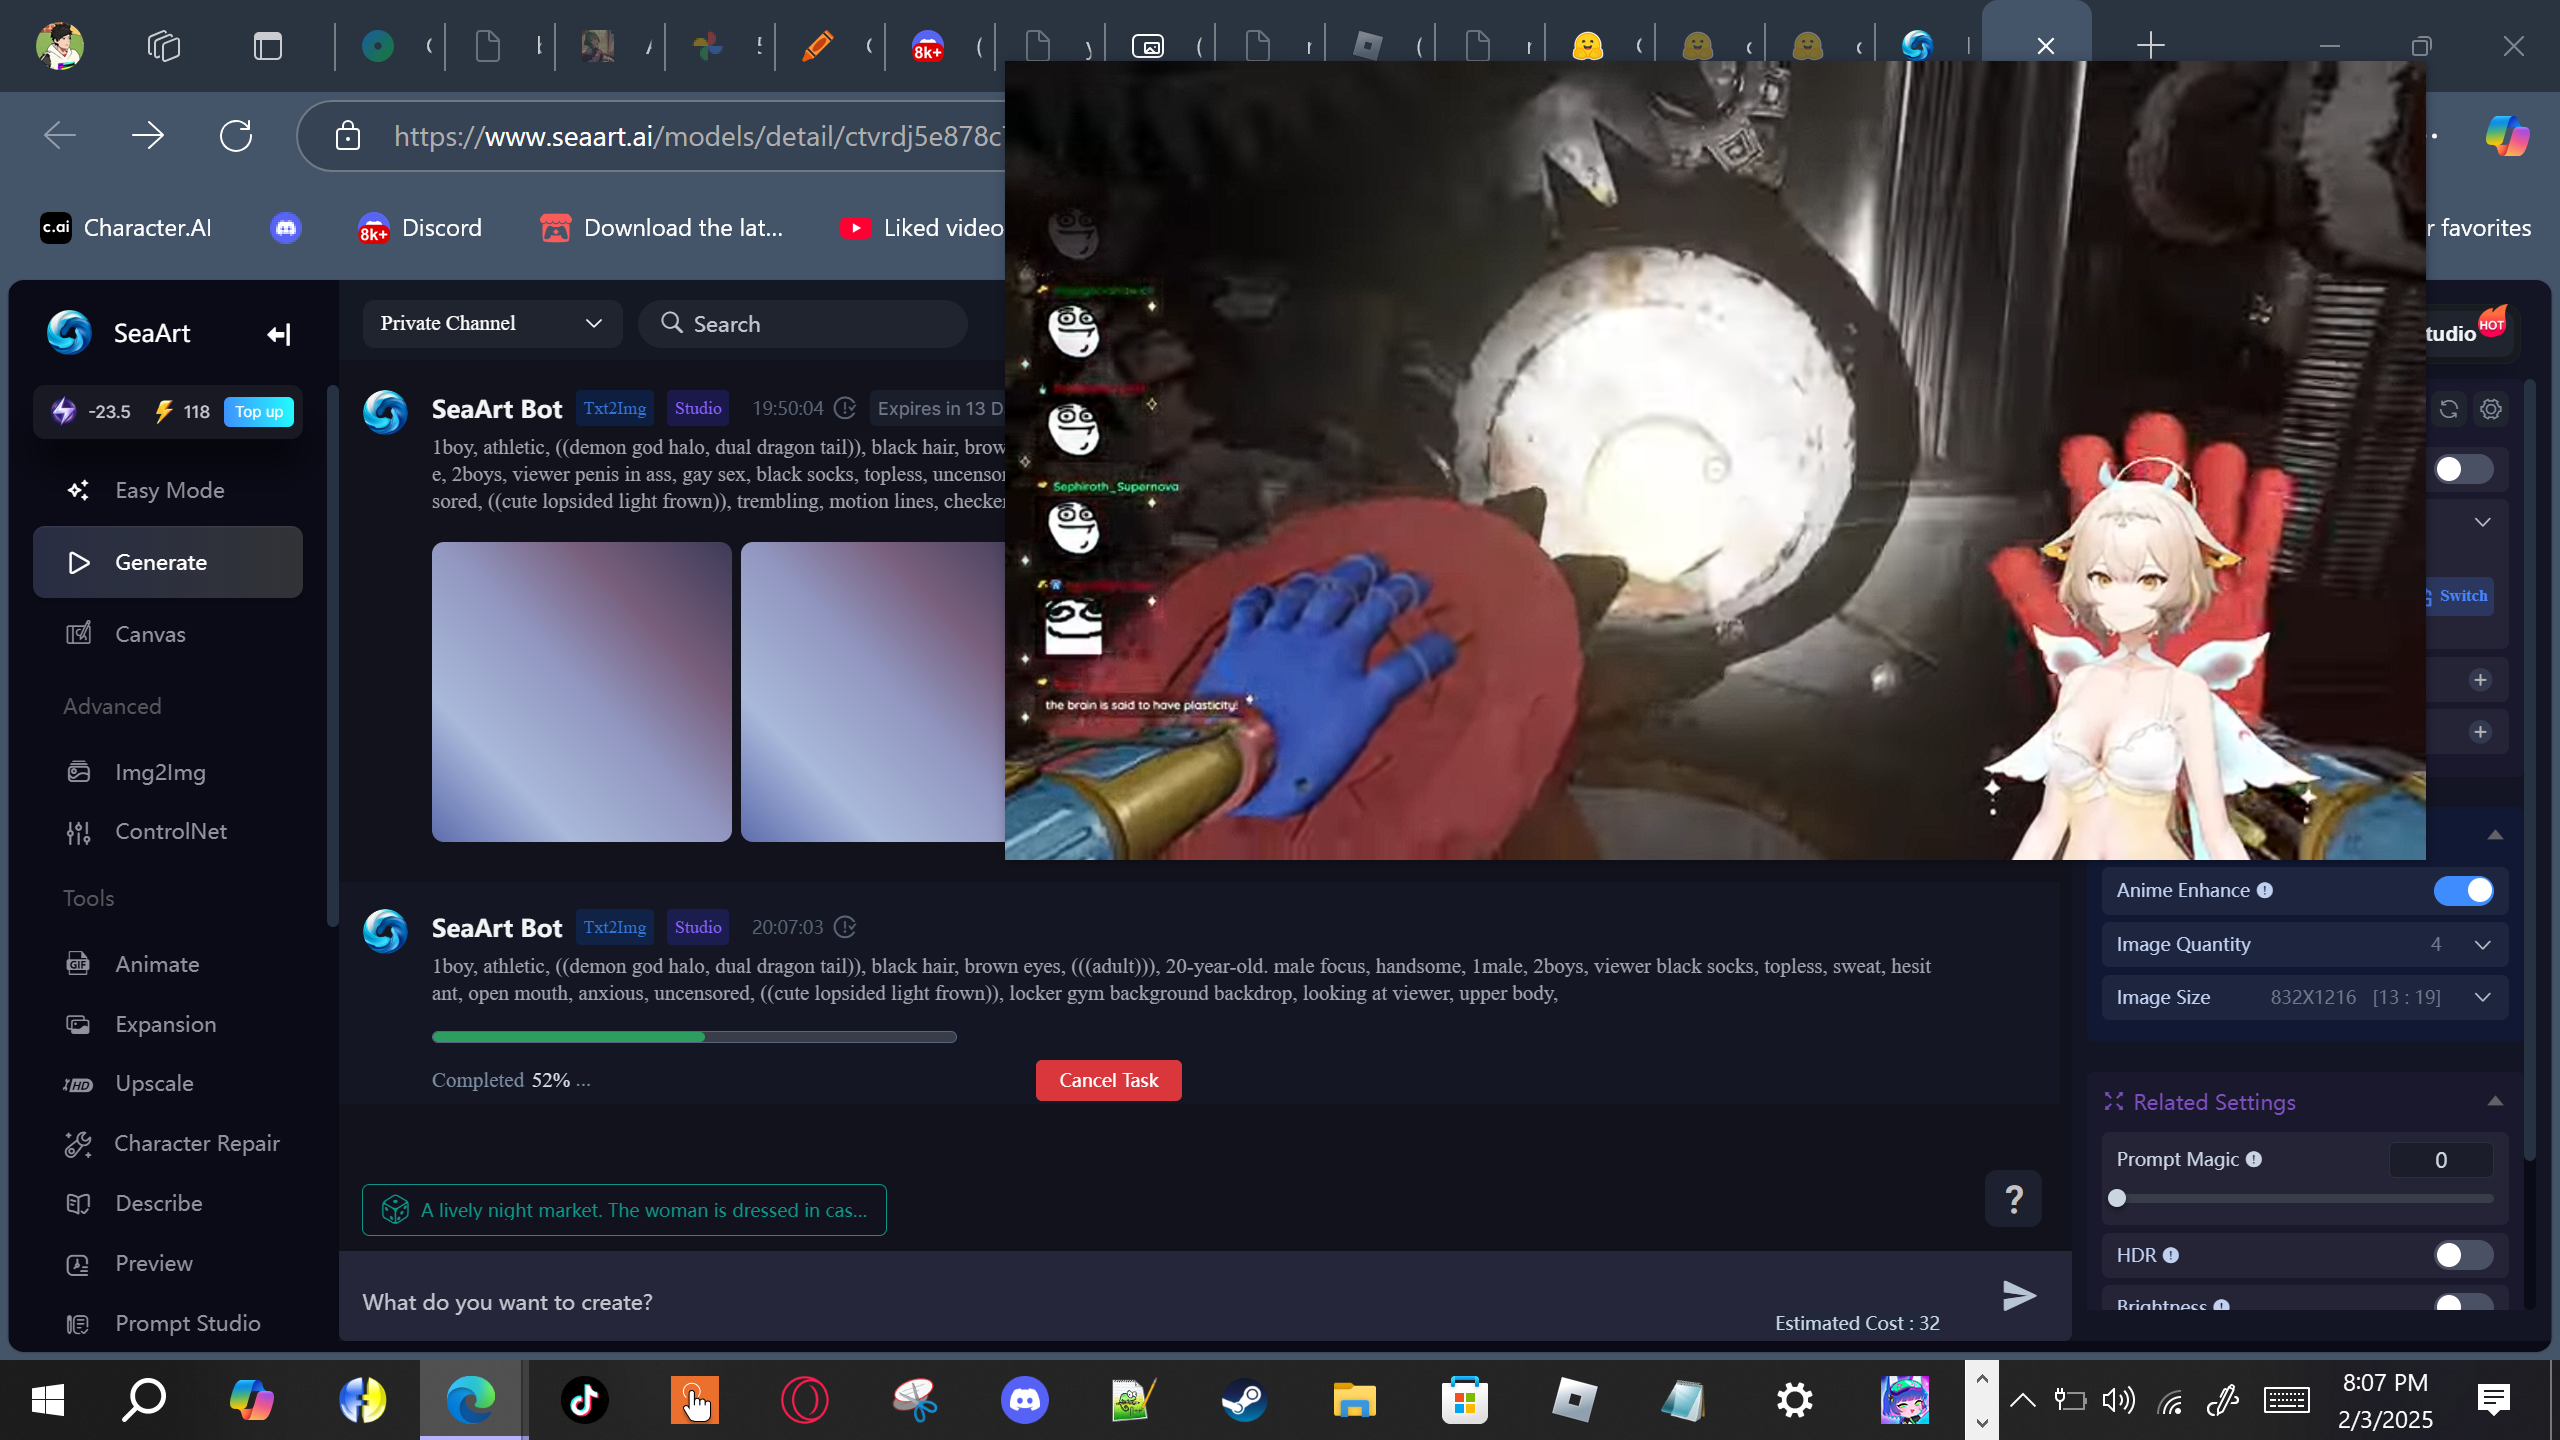Click the prompt box "What do you want to create?"
Image resolution: width=2560 pixels, height=1440 pixels.
(x=1160, y=1302)
